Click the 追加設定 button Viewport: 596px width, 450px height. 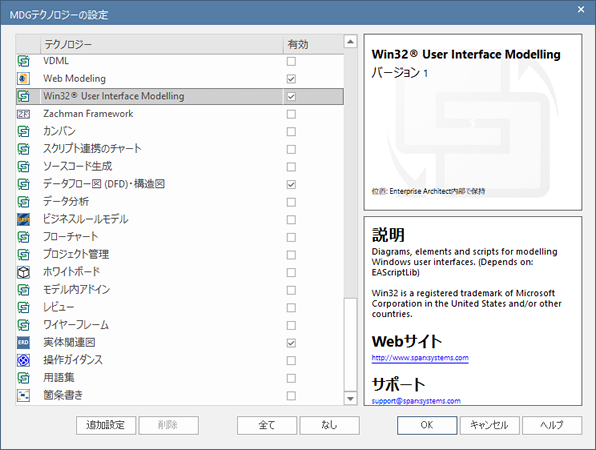click(106, 425)
